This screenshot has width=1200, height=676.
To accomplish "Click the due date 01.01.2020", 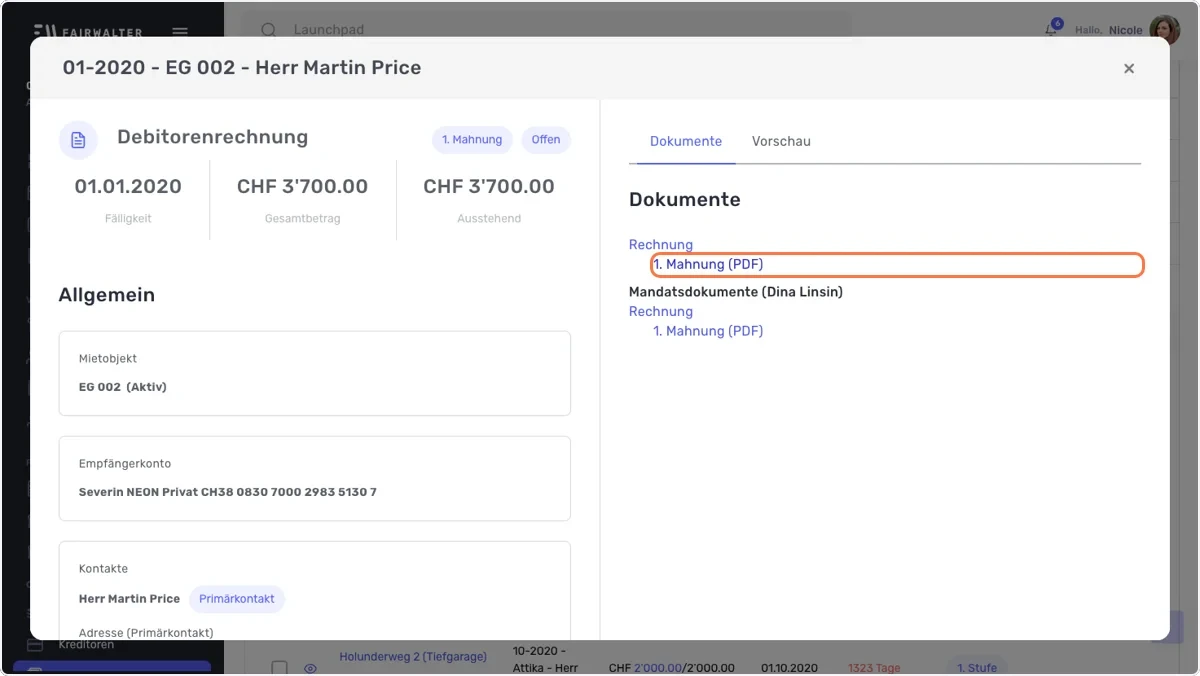I will click(128, 186).
